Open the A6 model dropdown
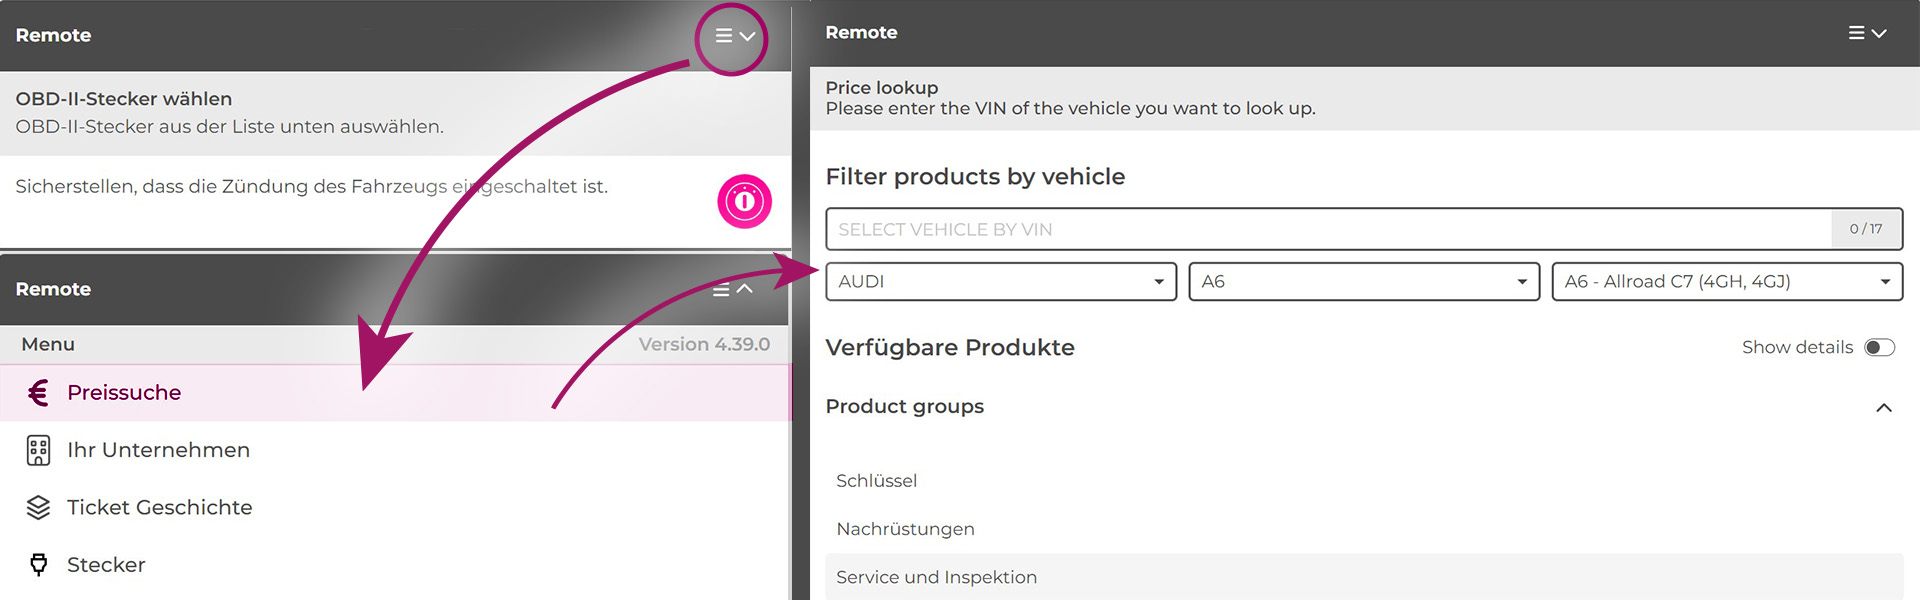 1363,282
